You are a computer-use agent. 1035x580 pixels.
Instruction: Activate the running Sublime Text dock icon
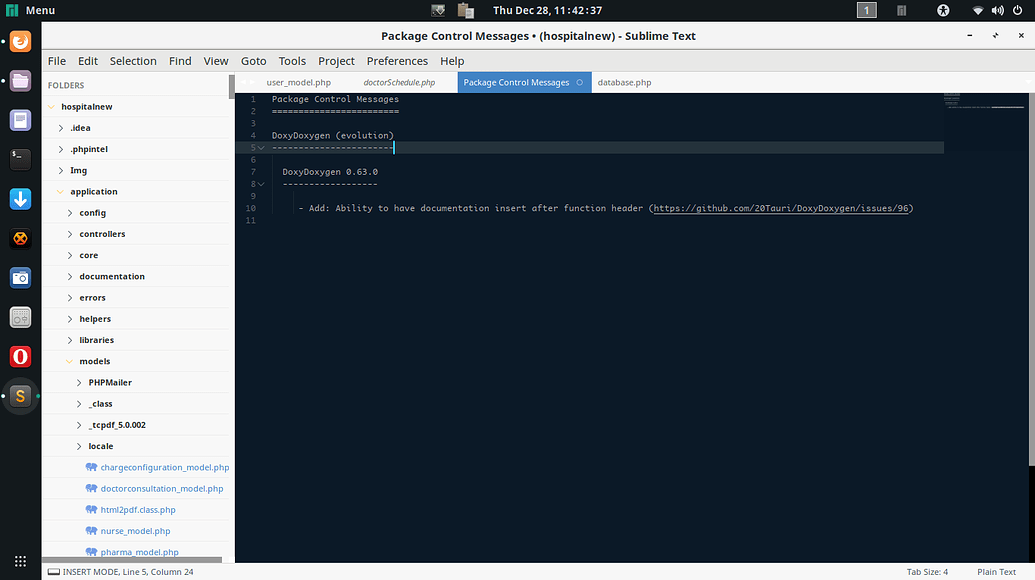pyautogui.click(x=20, y=396)
